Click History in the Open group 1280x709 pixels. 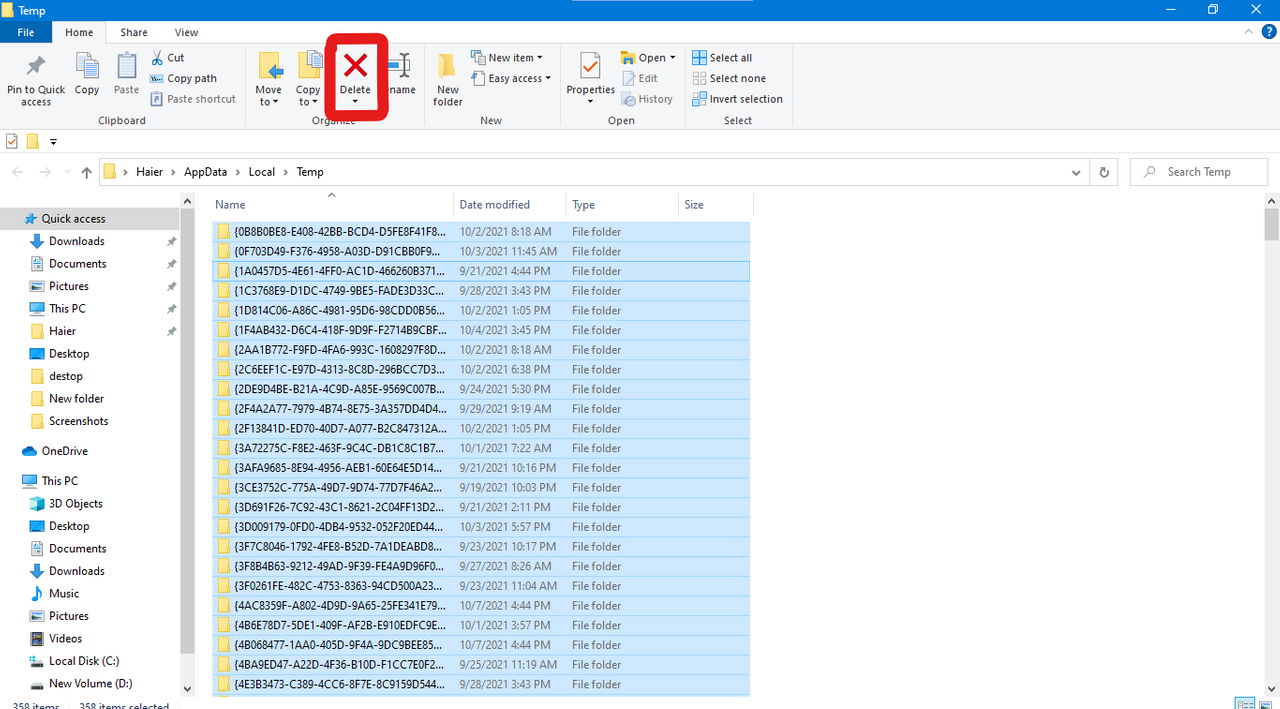(647, 99)
